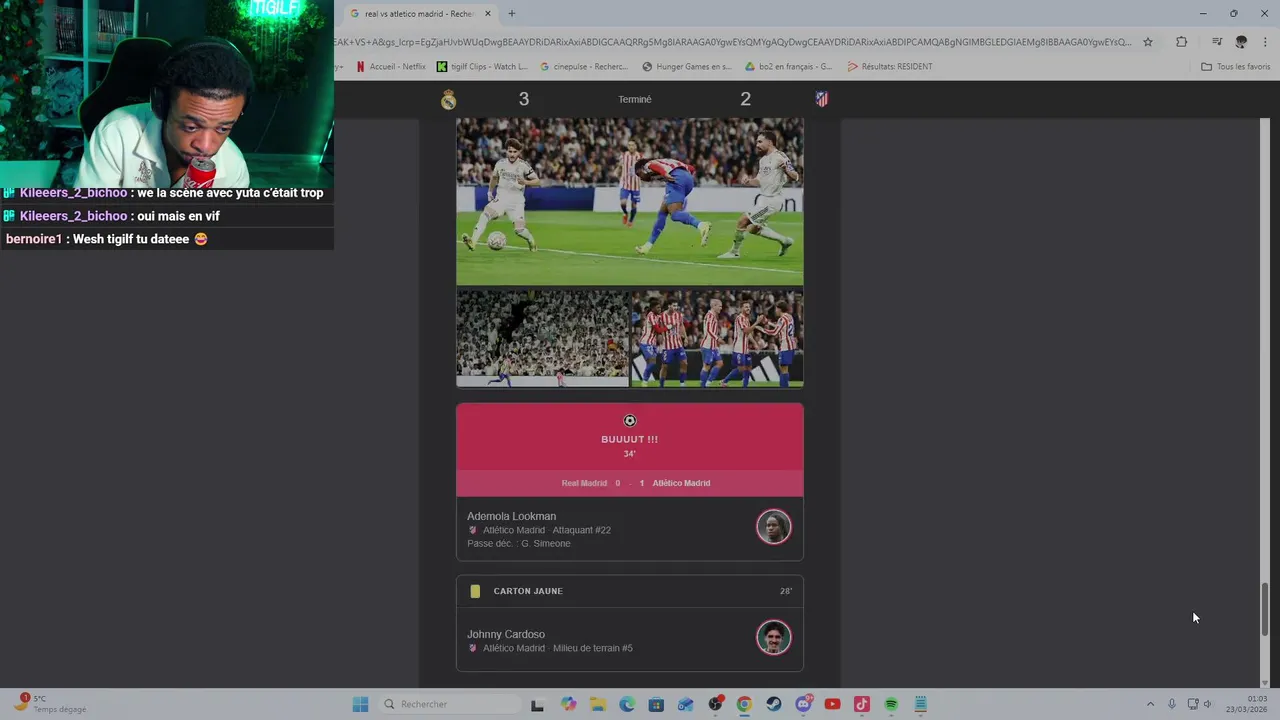Open a new browser tab
Image resolution: width=1280 pixels, height=720 pixels.
coord(512,14)
